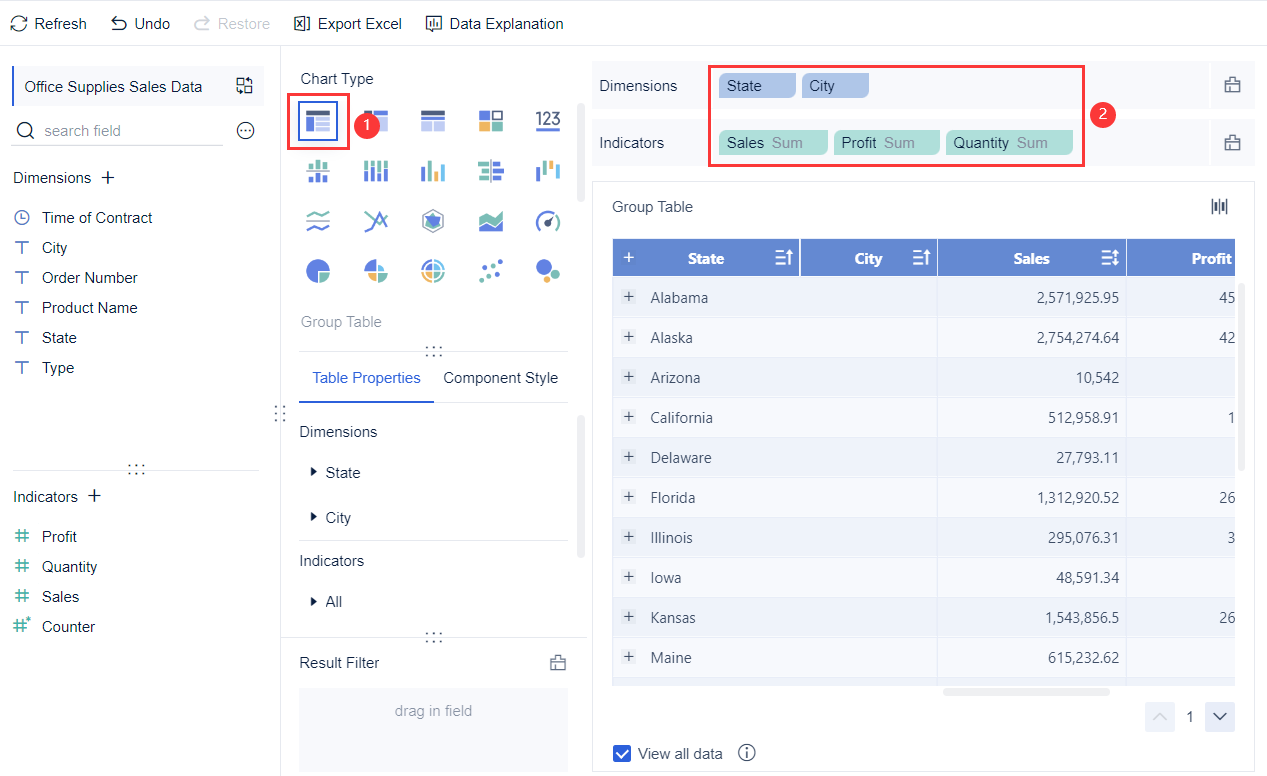Click the Export Excel button
1267x776 pixels.
(x=346, y=23)
